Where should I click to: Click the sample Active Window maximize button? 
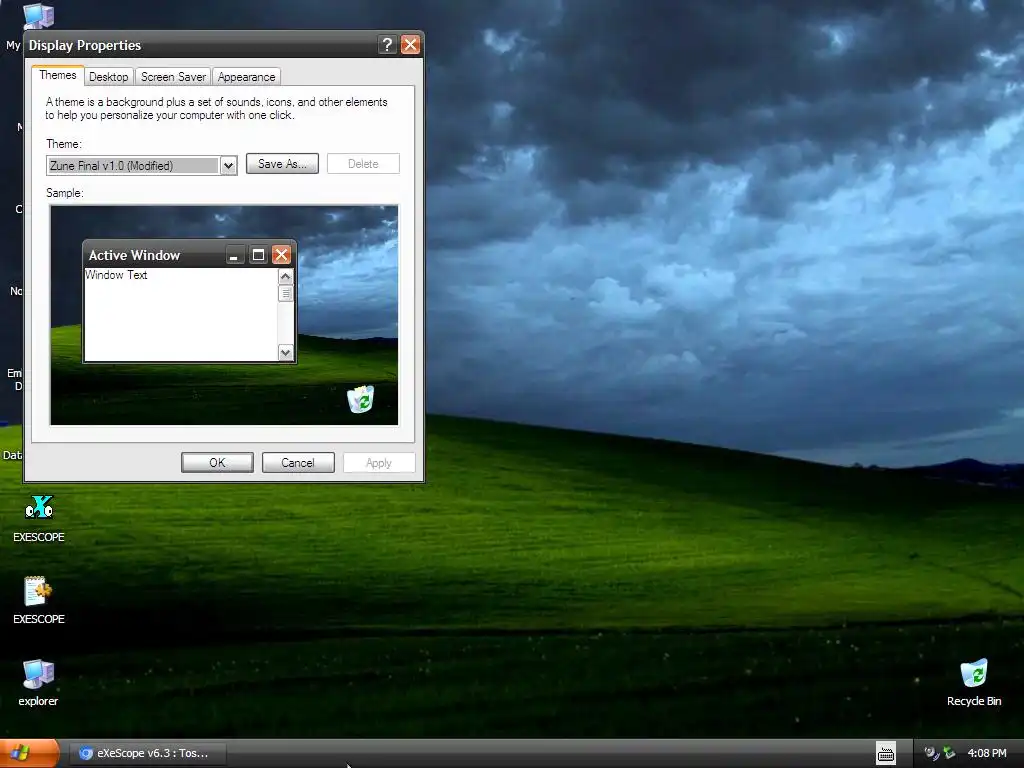[258, 255]
